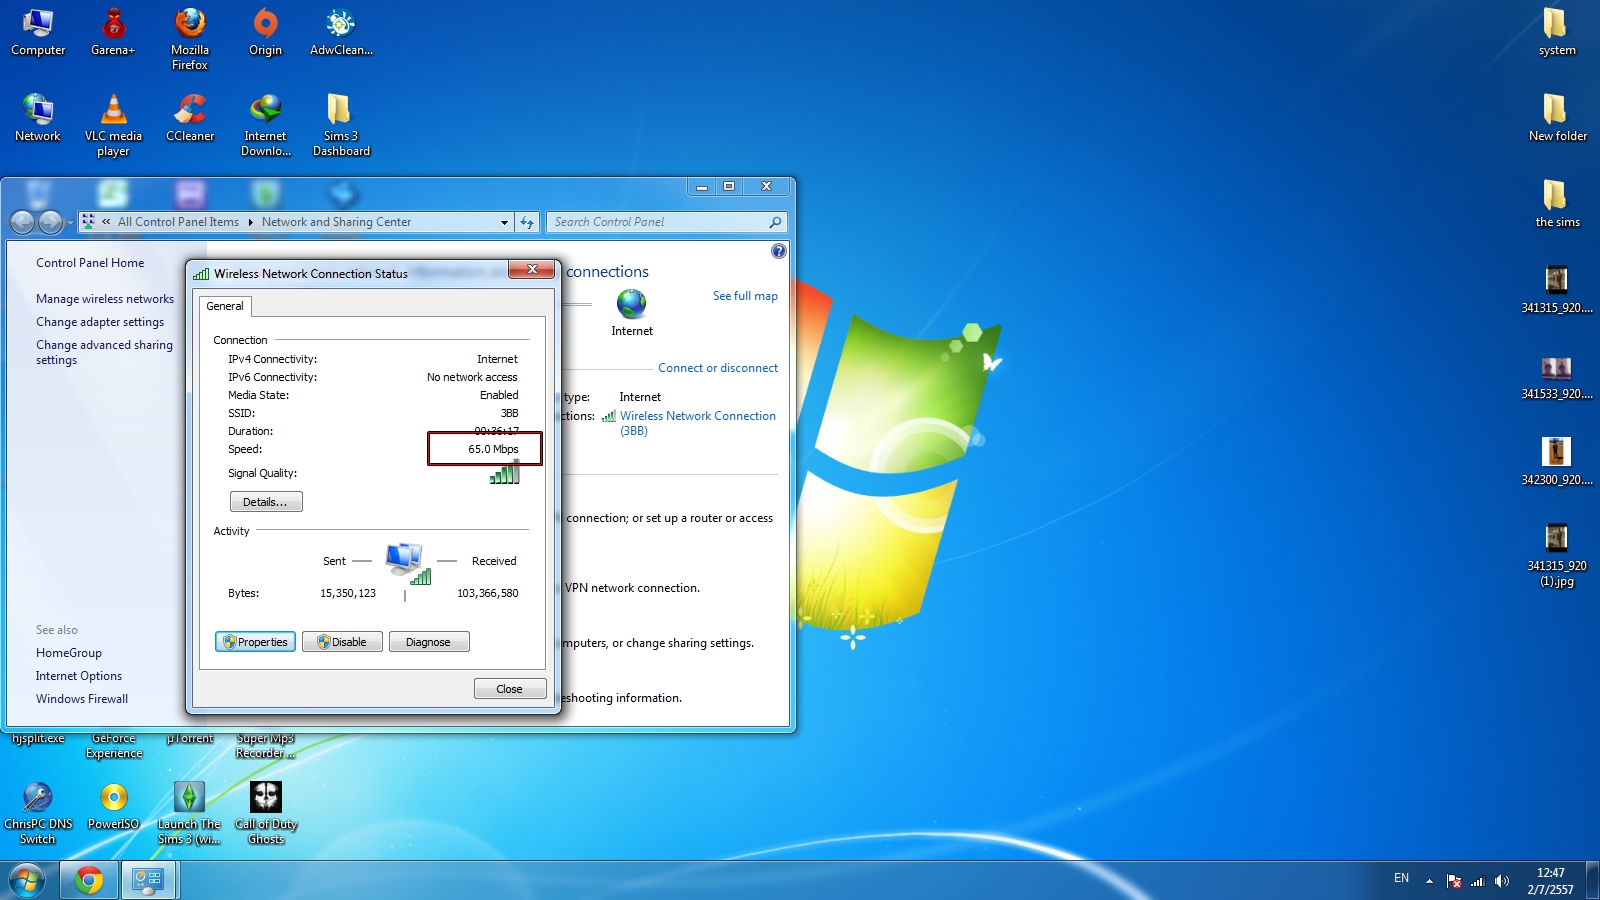
Task: Click the magnifier icon in the search box
Action: coord(775,222)
